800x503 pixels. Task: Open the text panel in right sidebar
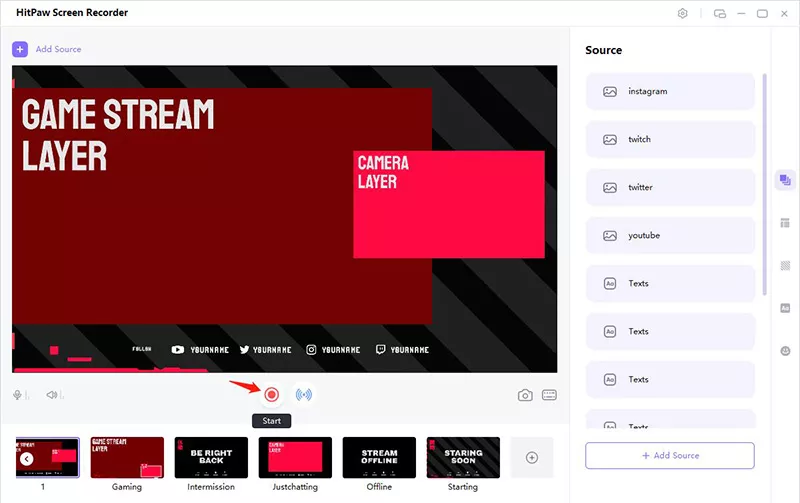(x=785, y=308)
